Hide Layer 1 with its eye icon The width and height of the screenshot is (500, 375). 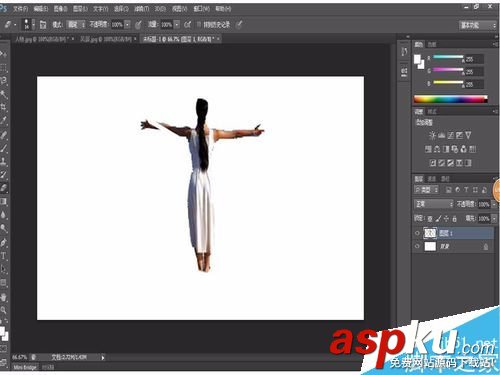(417, 233)
